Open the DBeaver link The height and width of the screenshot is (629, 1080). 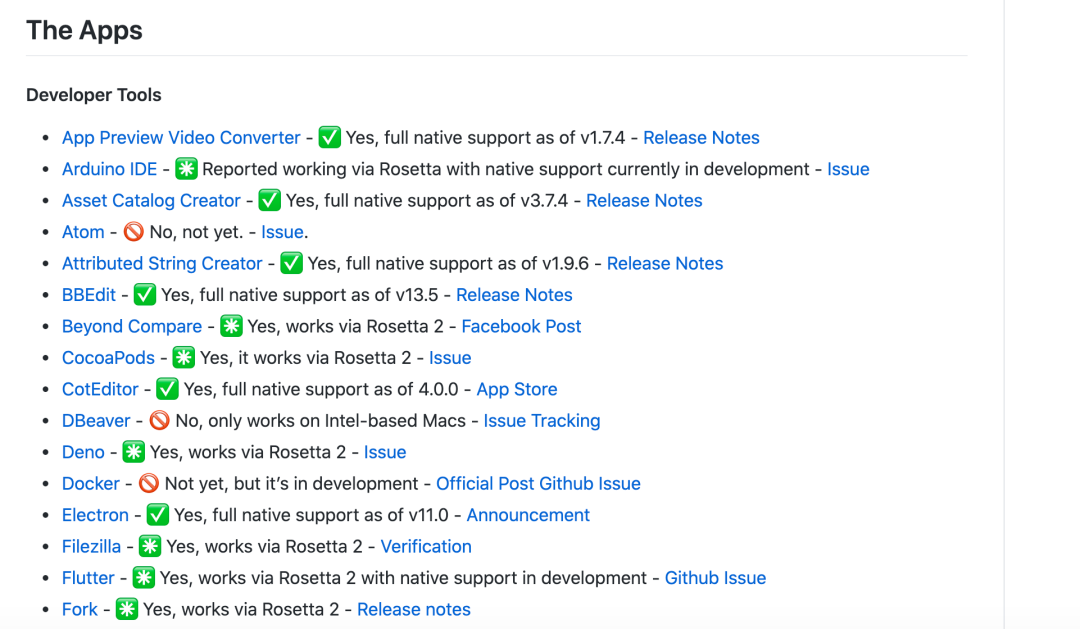coord(96,421)
